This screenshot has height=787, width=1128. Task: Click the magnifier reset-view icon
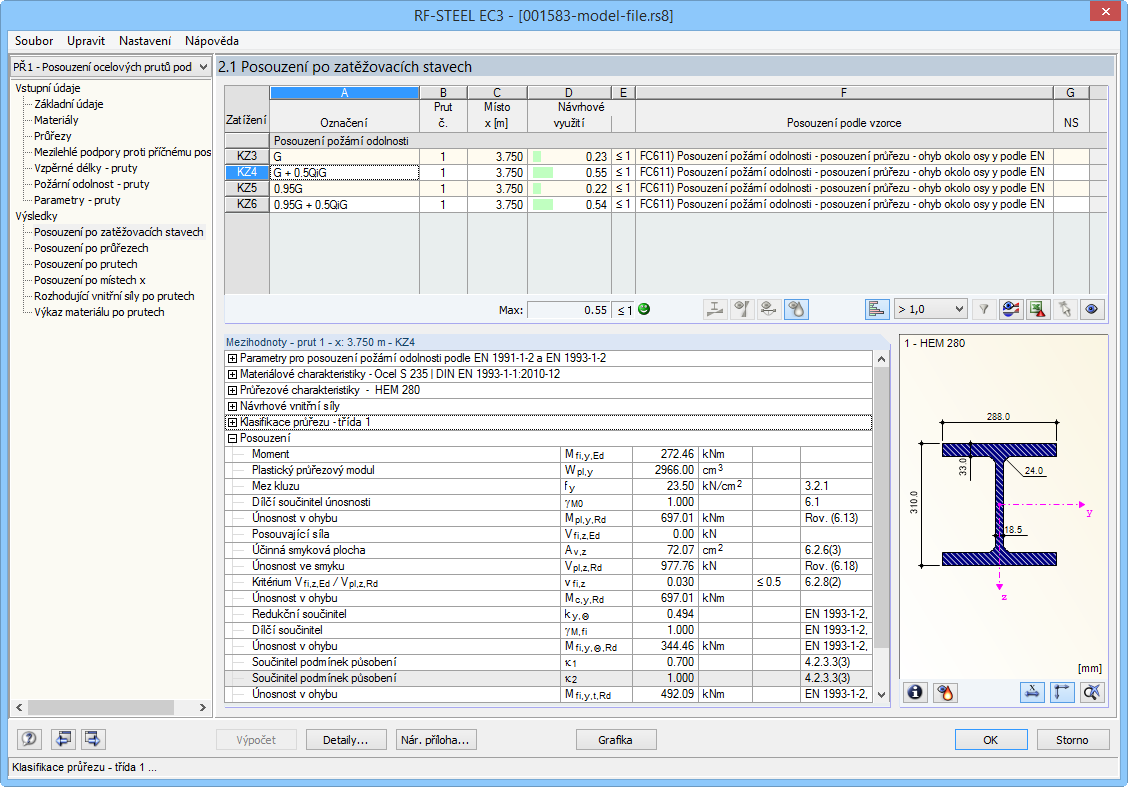pyautogui.click(x=1092, y=692)
